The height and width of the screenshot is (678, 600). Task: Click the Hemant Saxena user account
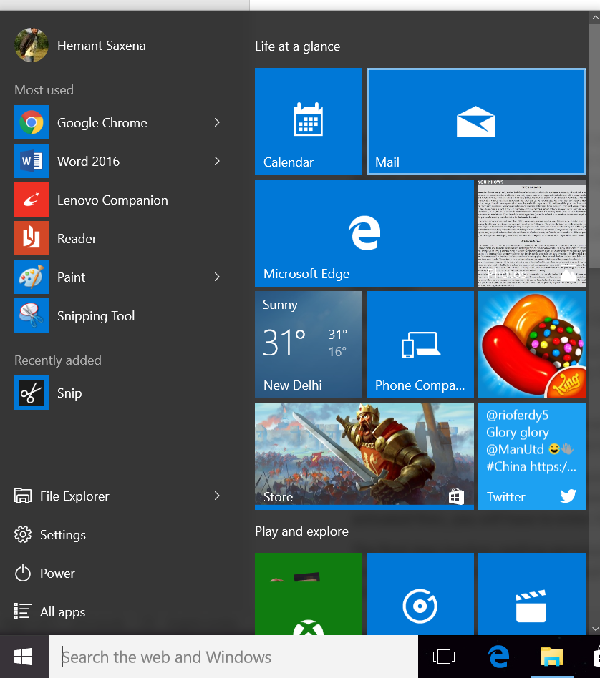click(x=80, y=45)
